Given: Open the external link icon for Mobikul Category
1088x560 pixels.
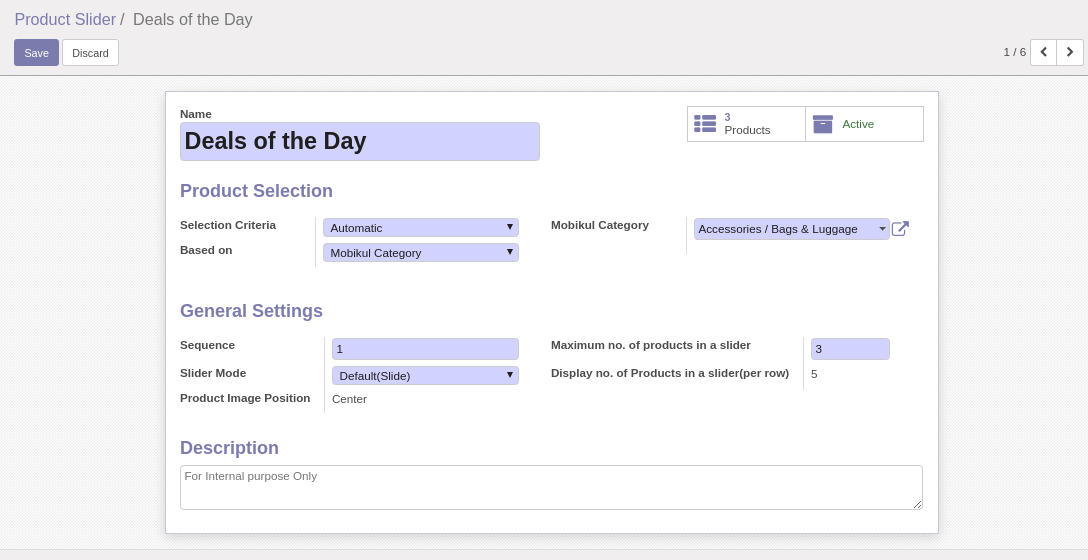Looking at the screenshot, I should point(900,228).
